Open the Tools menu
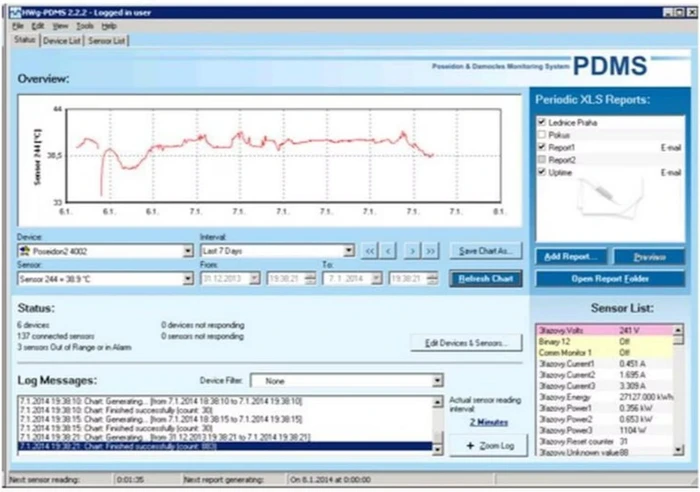700x492 pixels. [x=85, y=25]
